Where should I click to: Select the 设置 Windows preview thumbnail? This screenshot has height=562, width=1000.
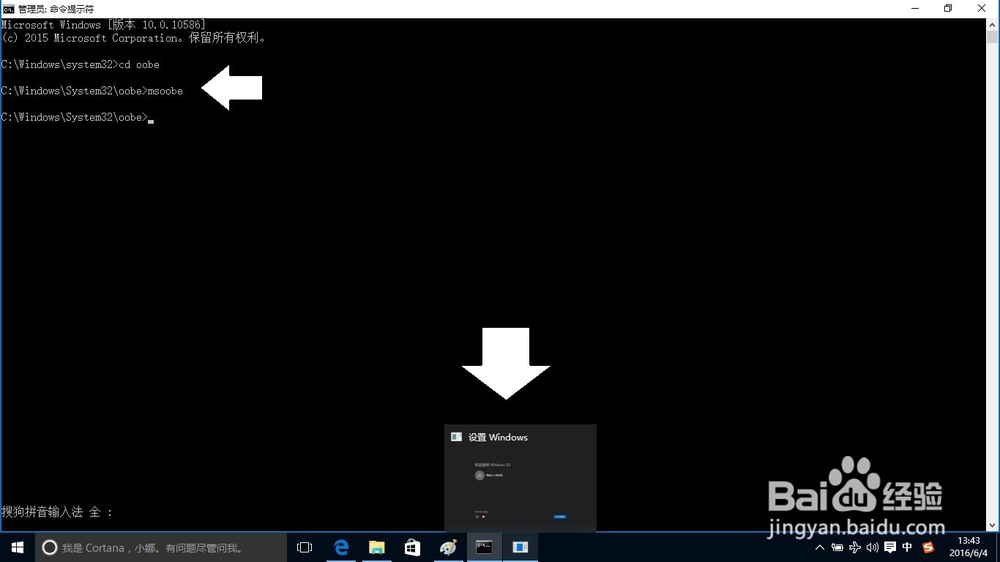(520, 478)
